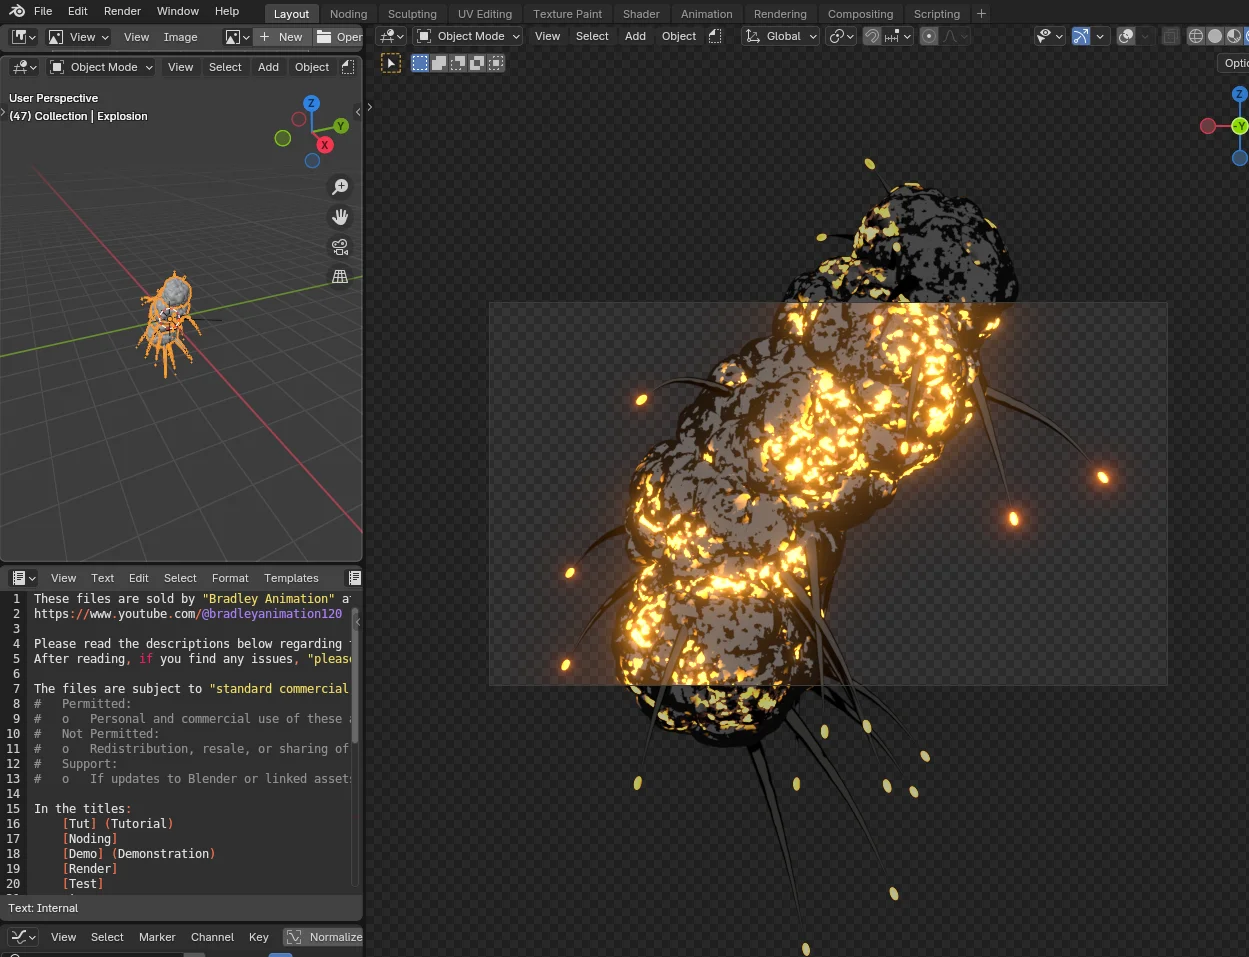This screenshot has width=1249, height=957.
Task: Open the Render menu
Action: (x=122, y=11)
